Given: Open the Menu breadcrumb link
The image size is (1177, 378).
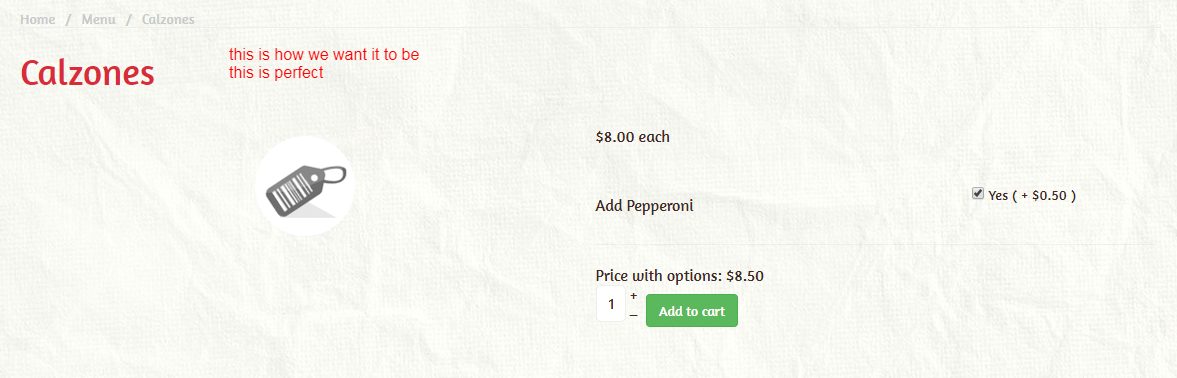Looking at the screenshot, I should tap(98, 20).
